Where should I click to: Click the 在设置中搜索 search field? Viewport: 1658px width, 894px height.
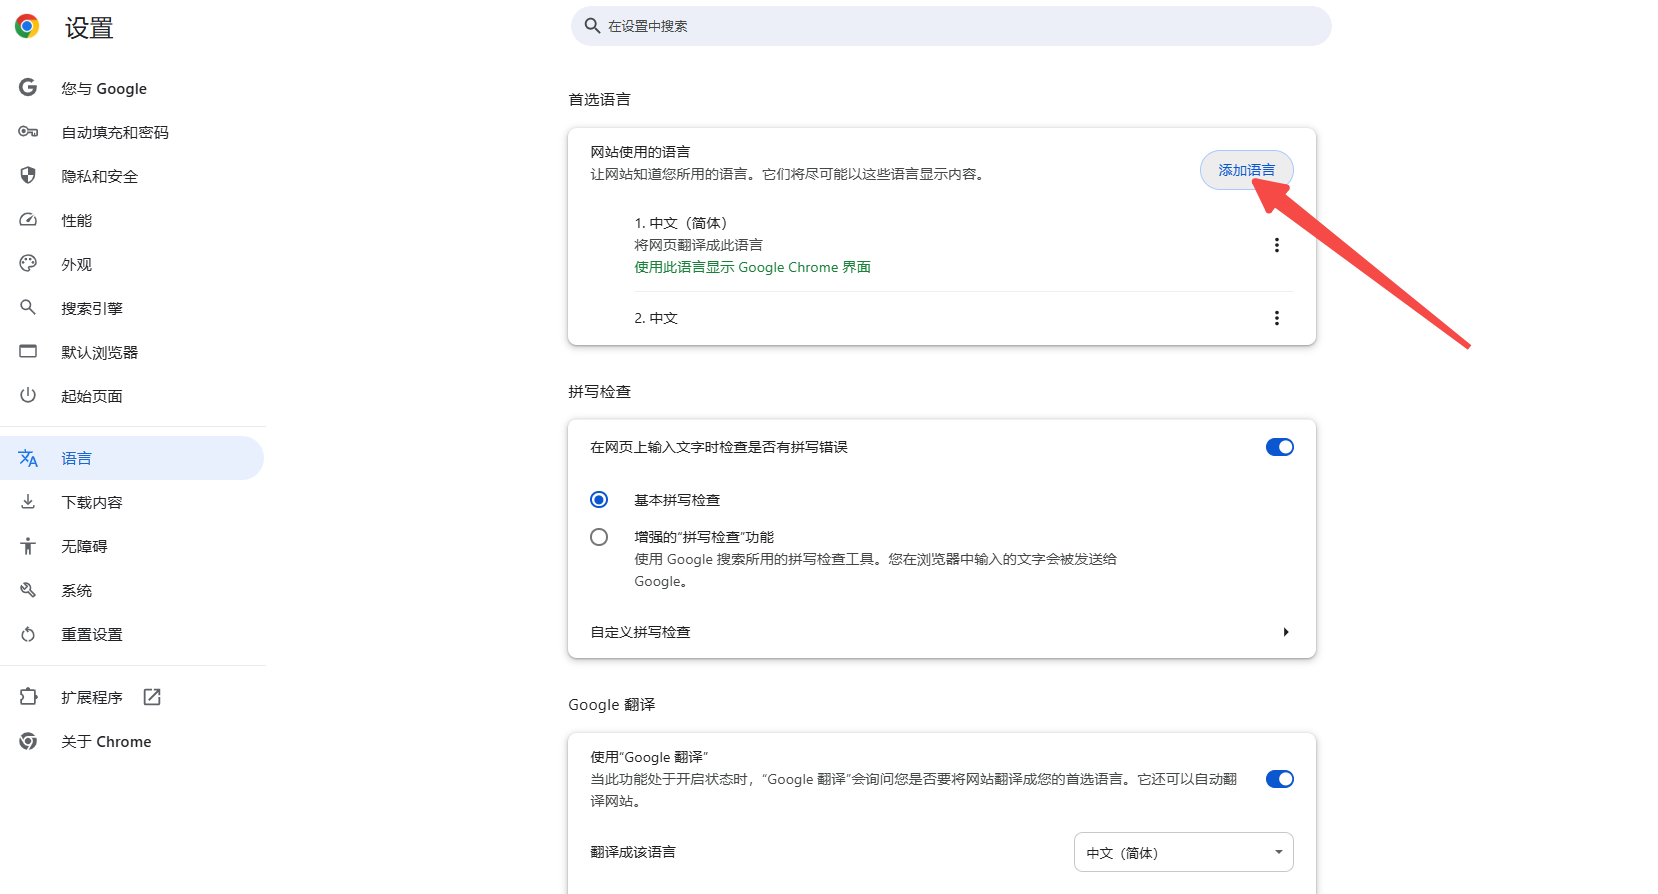951,26
